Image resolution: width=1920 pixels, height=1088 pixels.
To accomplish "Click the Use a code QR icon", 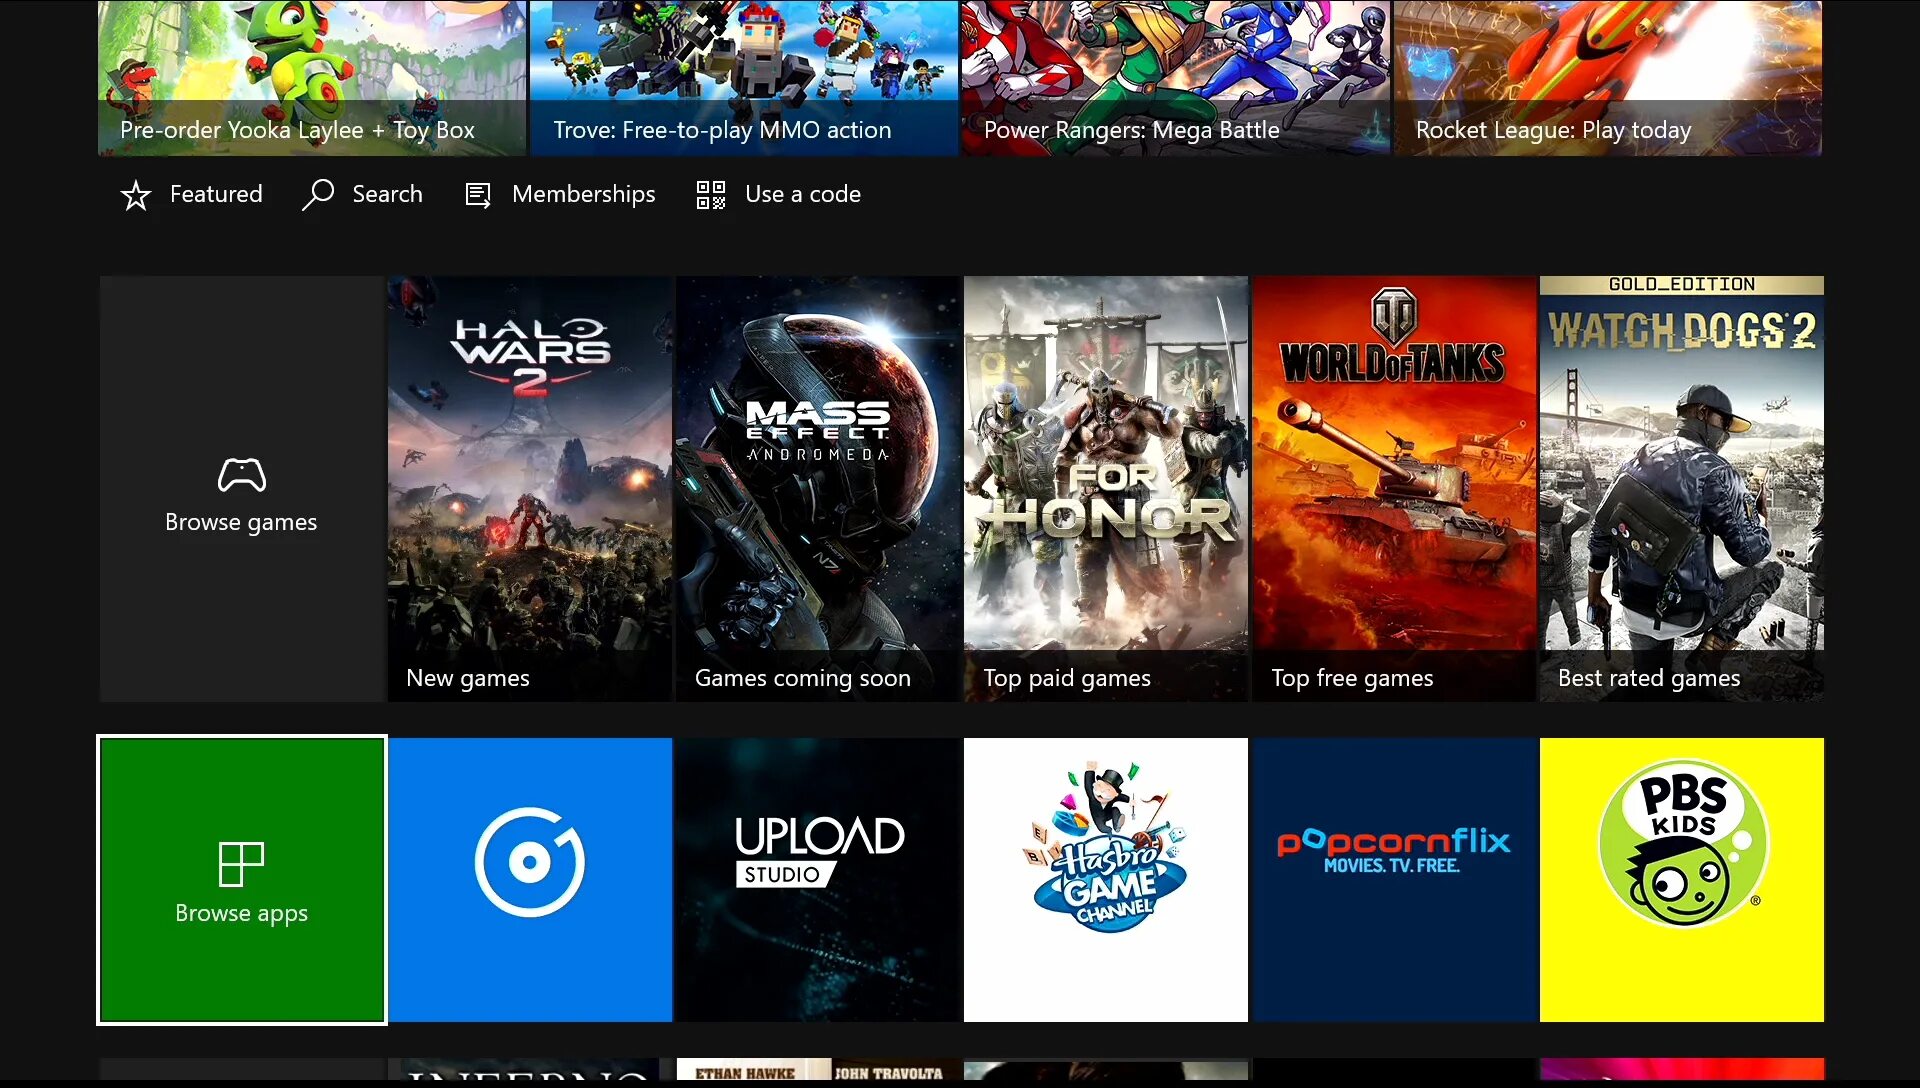I will 710,195.
